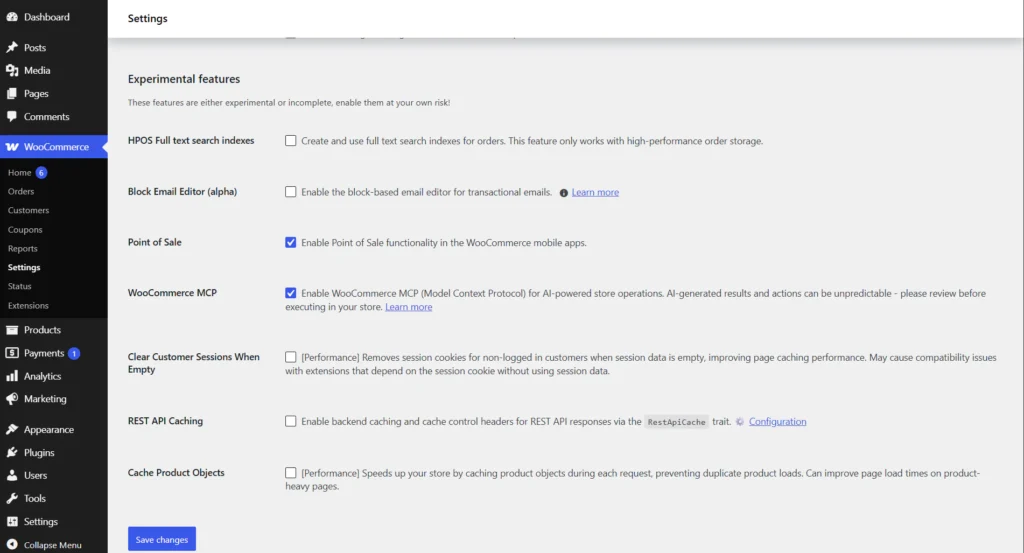Open the Orders submenu item
Viewport: 1024px width, 553px height.
coord(21,191)
